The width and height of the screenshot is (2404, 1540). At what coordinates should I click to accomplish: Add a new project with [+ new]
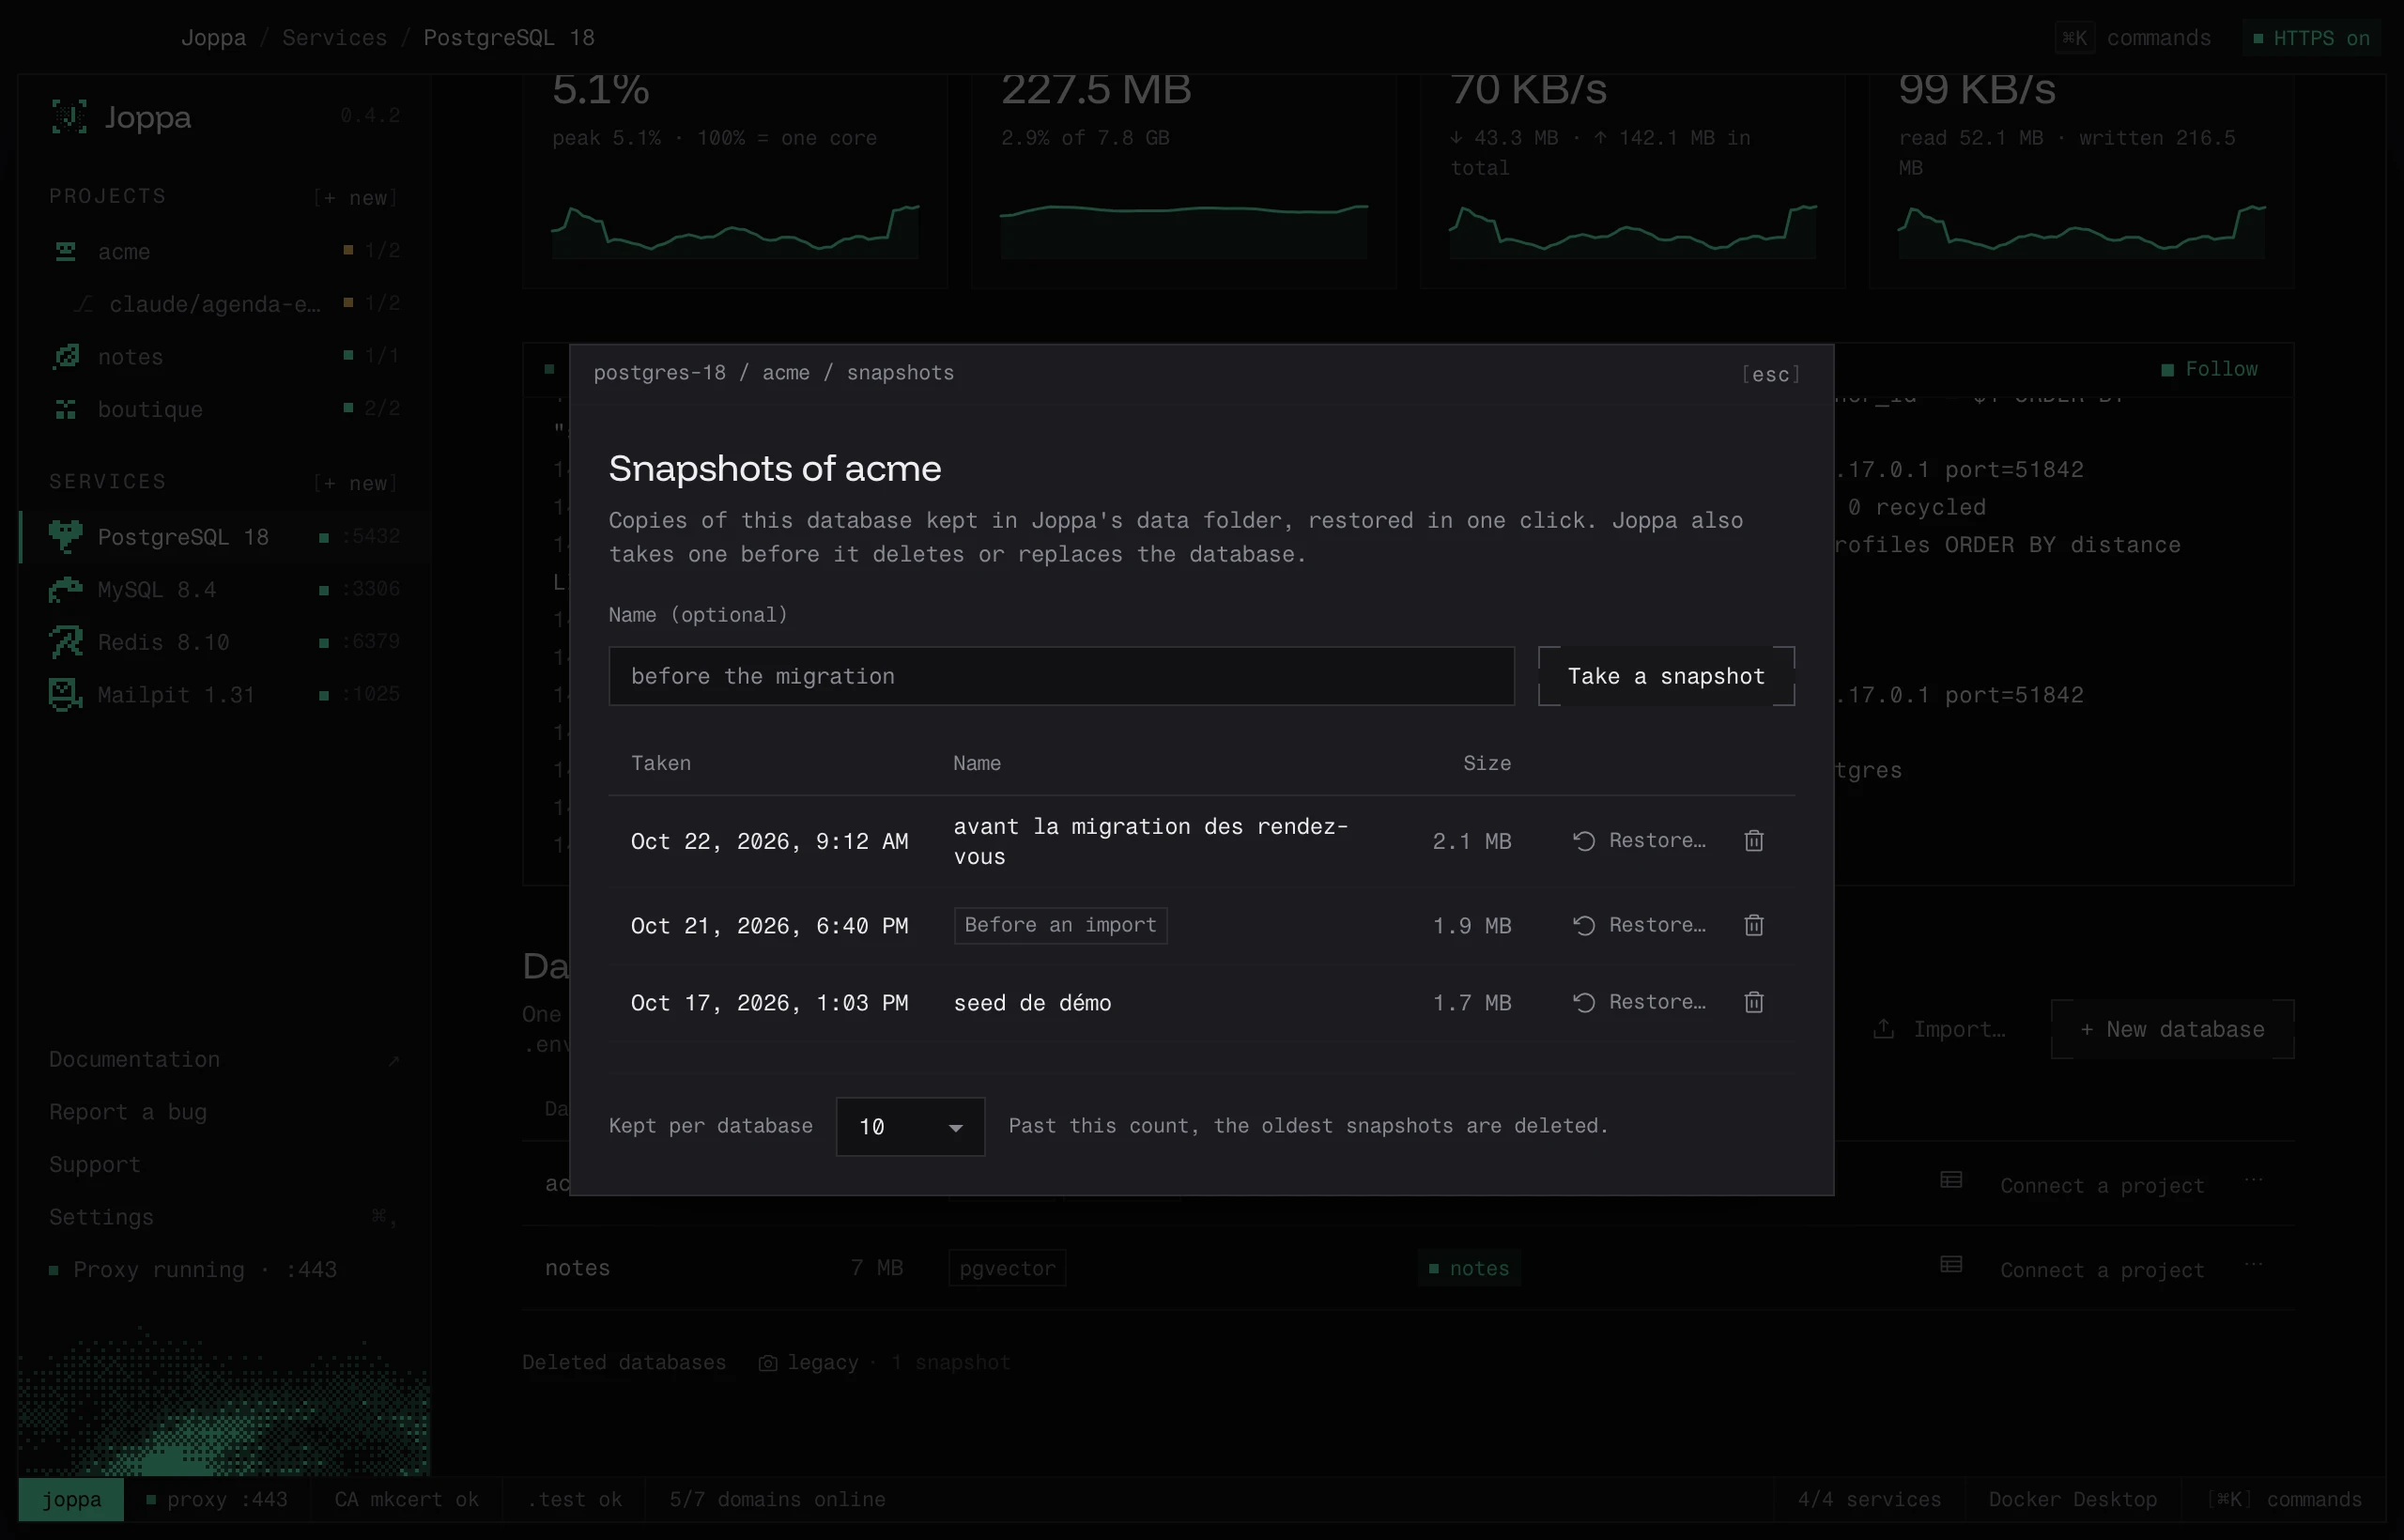(356, 197)
